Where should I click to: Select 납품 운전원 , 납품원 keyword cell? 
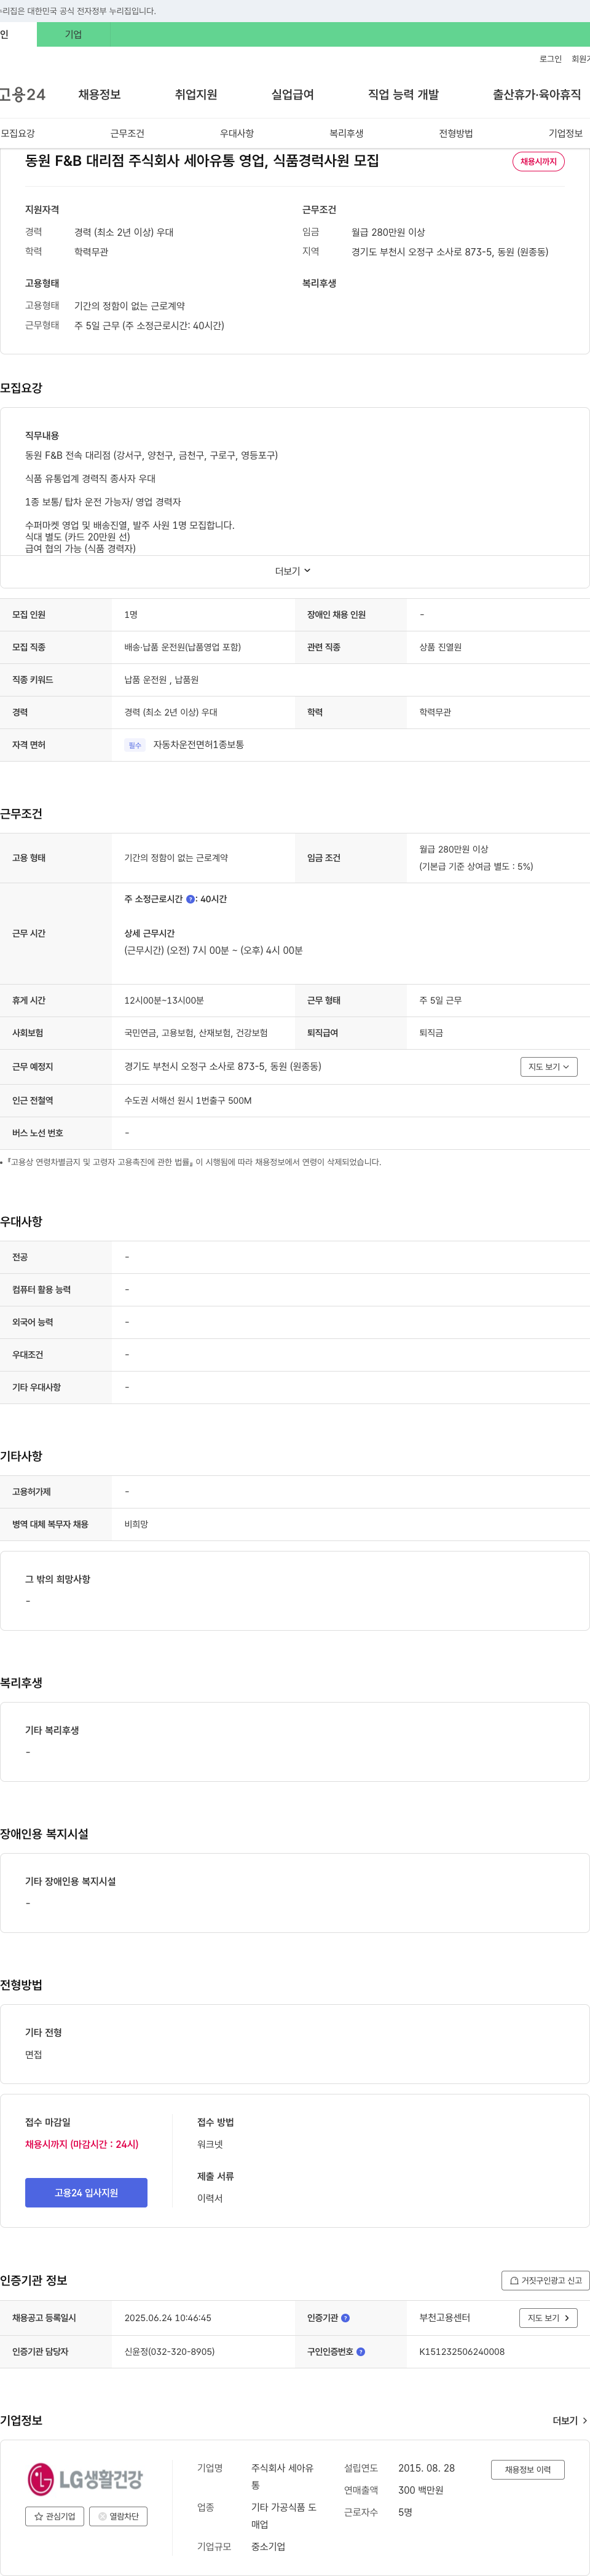(x=161, y=680)
